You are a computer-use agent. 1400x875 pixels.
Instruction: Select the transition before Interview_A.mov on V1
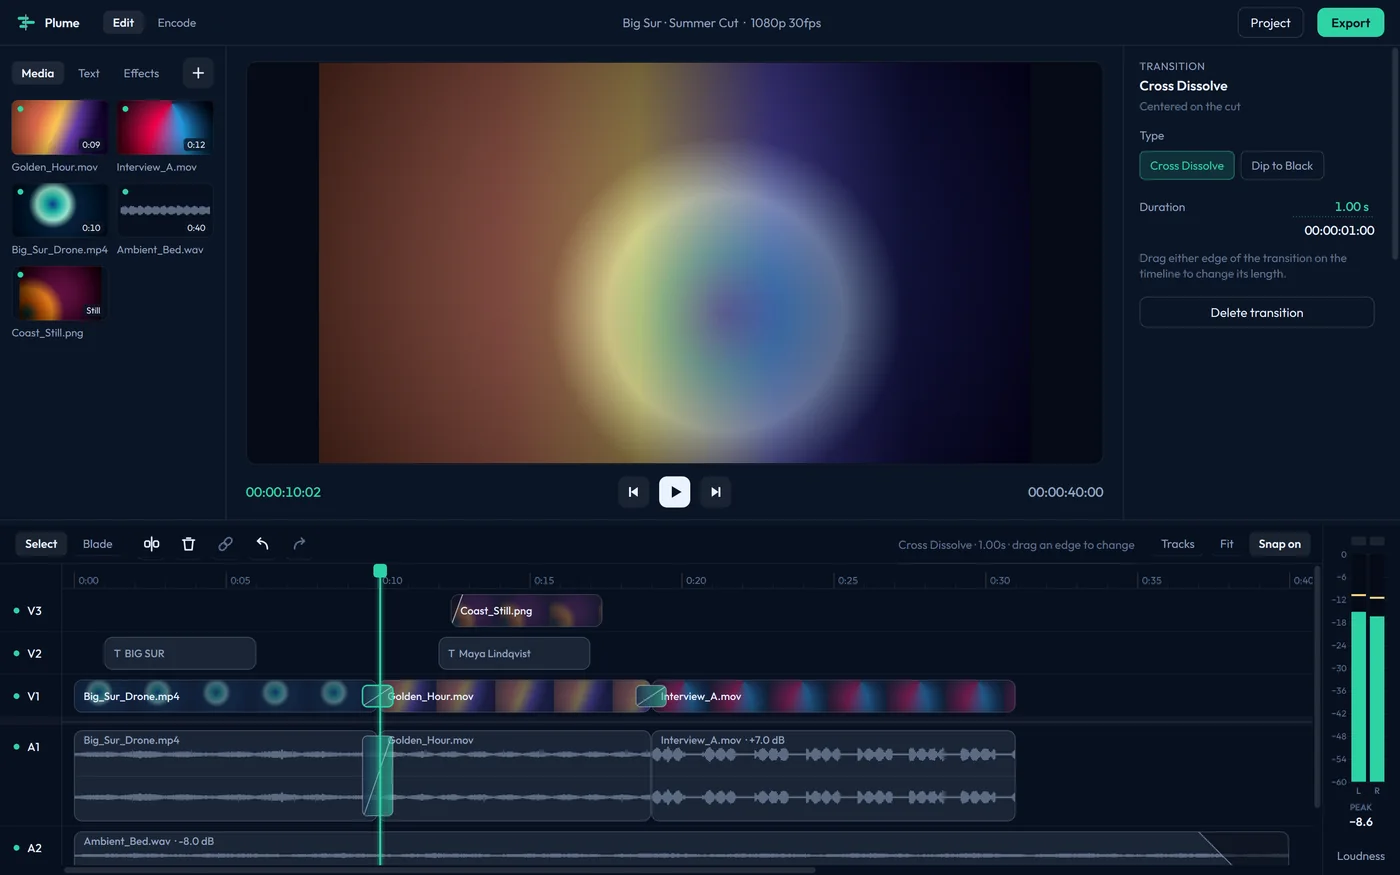click(651, 696)
